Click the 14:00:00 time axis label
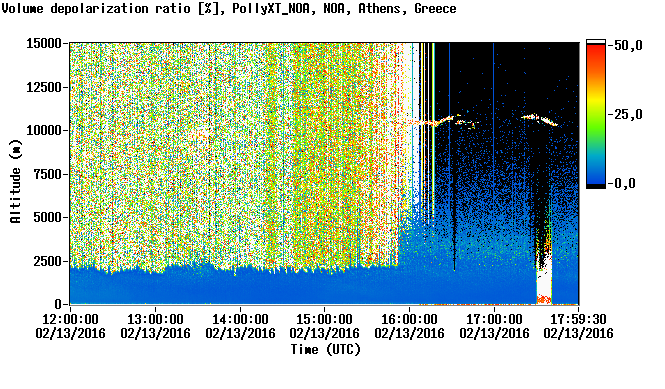This screenshot has width=665, height=389. [x=240, y=319]
